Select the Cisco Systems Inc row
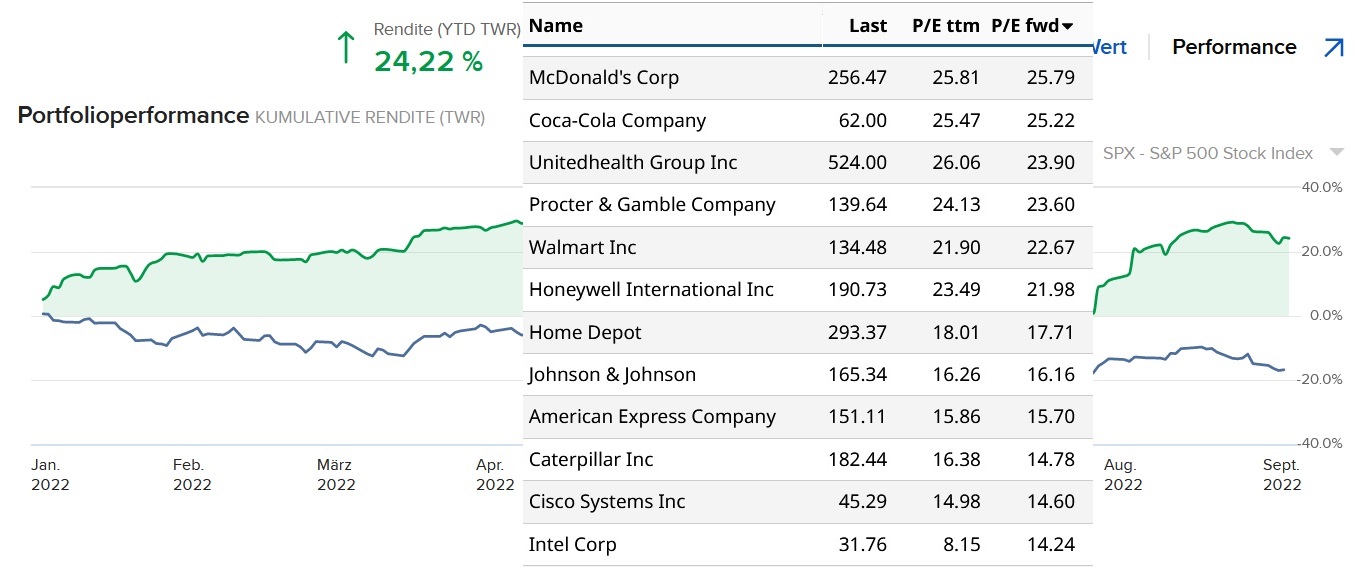Screen dimensions: 1356x568 (607, 502)
